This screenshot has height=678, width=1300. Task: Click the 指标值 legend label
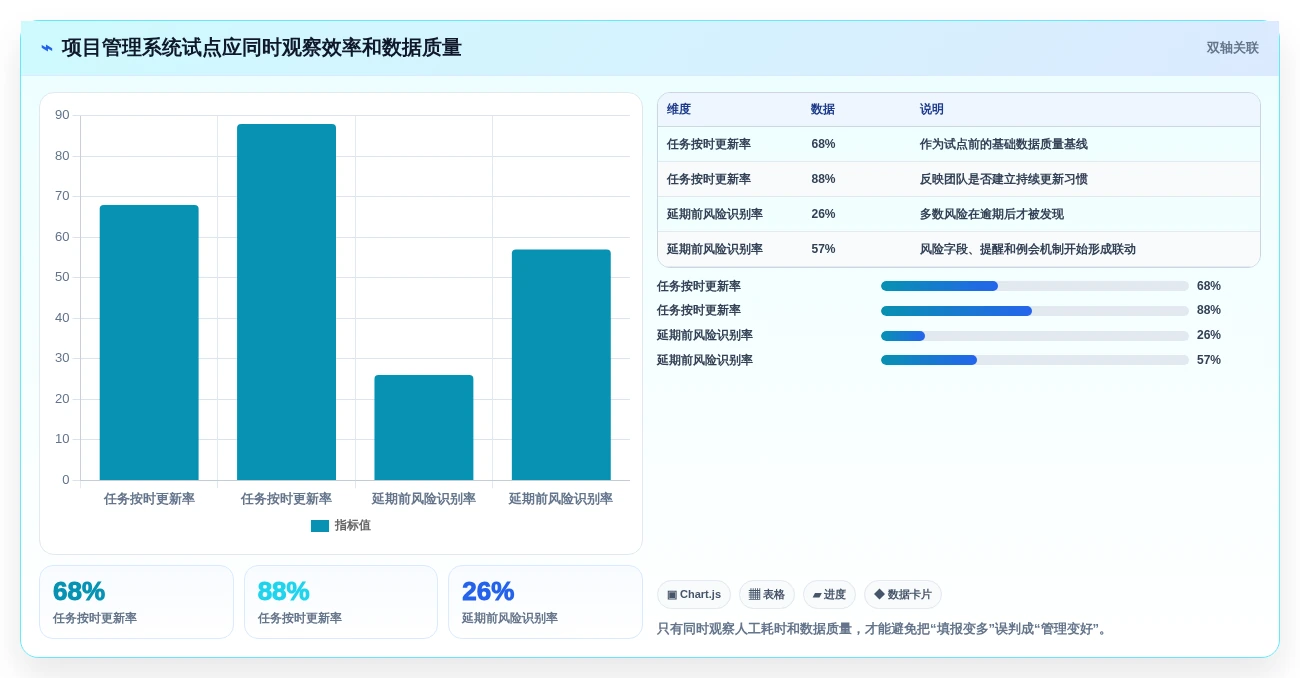[x=353, y=526]
